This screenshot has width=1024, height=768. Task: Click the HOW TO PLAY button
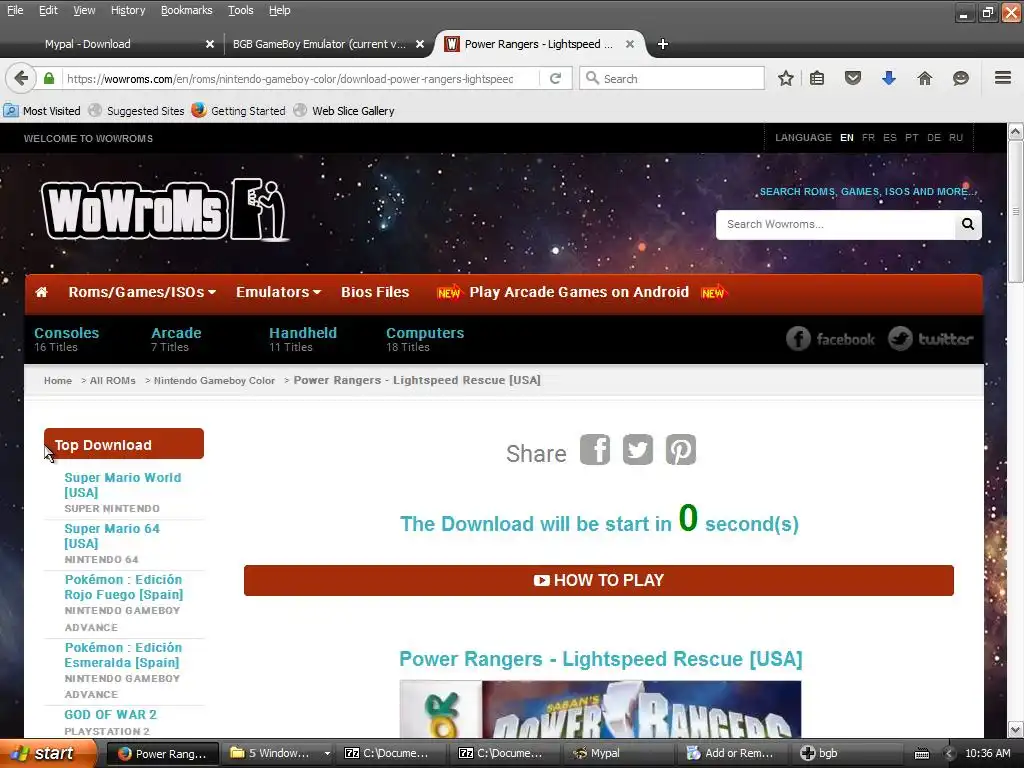[x=599, y=580]
